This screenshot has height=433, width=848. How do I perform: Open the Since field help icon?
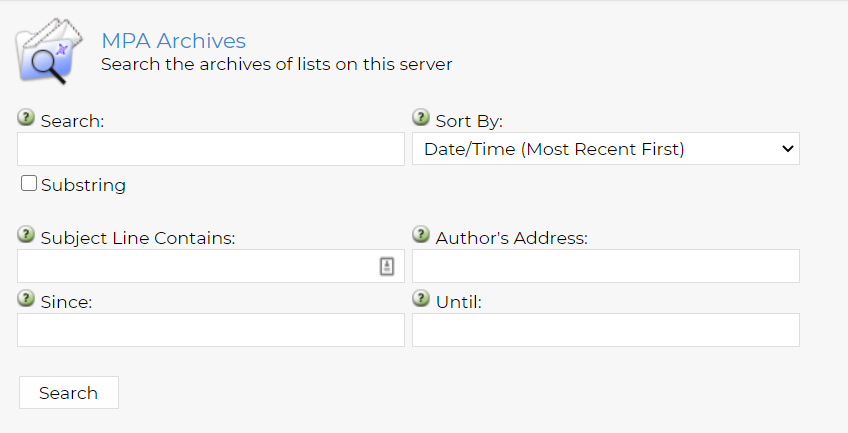(x=26, y=299)
